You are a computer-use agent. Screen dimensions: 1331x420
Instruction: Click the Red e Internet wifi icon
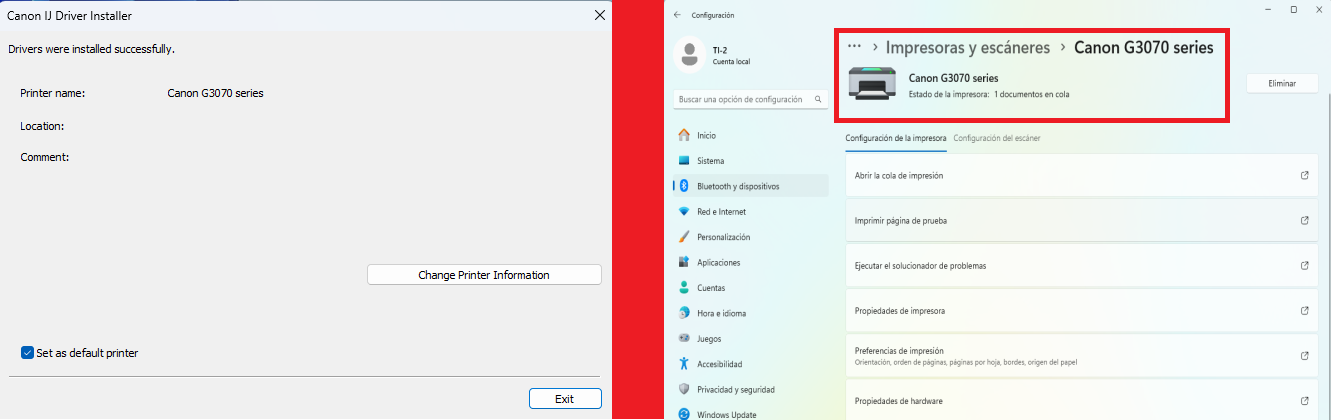click(x=684, y=212)
